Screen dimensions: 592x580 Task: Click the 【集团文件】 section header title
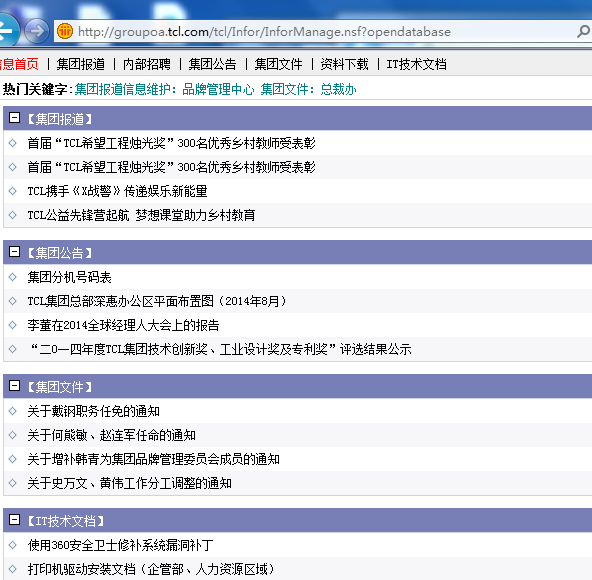tap(60, 387)
